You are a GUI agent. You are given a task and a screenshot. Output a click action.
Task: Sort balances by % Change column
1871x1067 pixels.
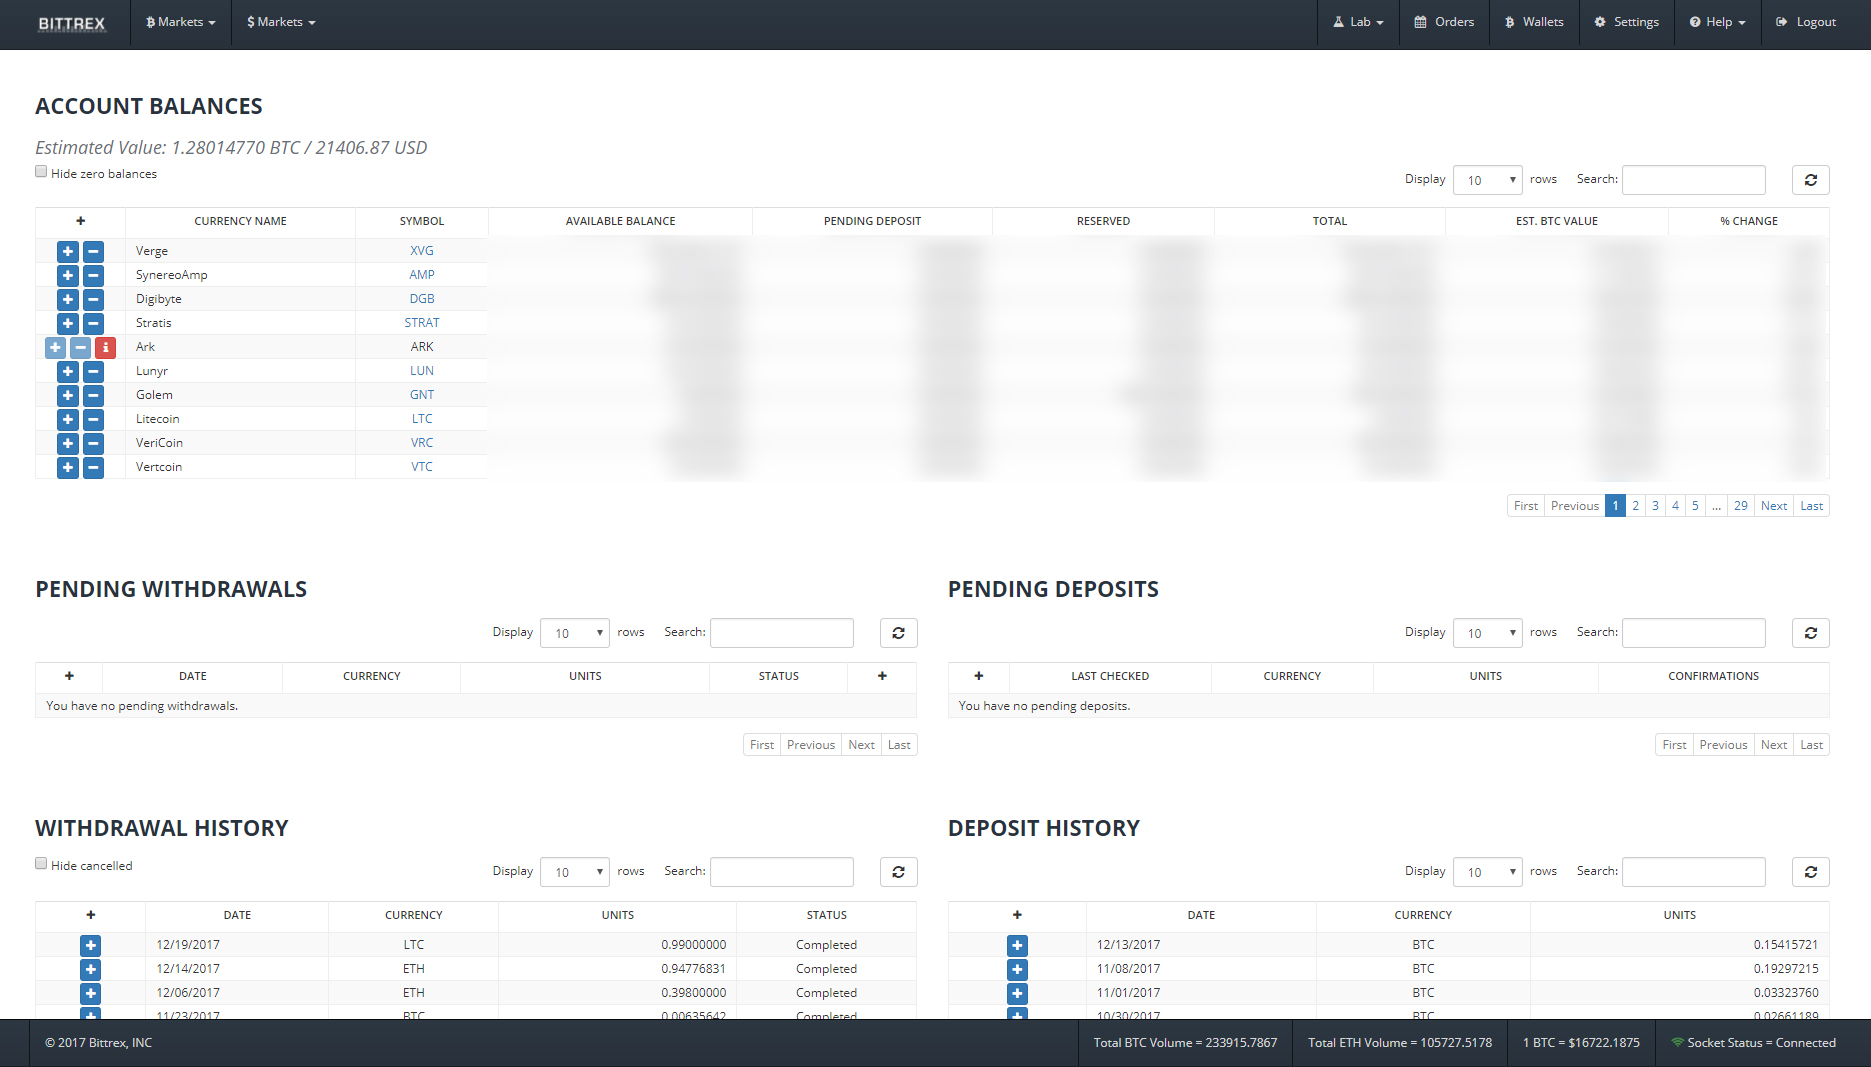click(1748, 222)
